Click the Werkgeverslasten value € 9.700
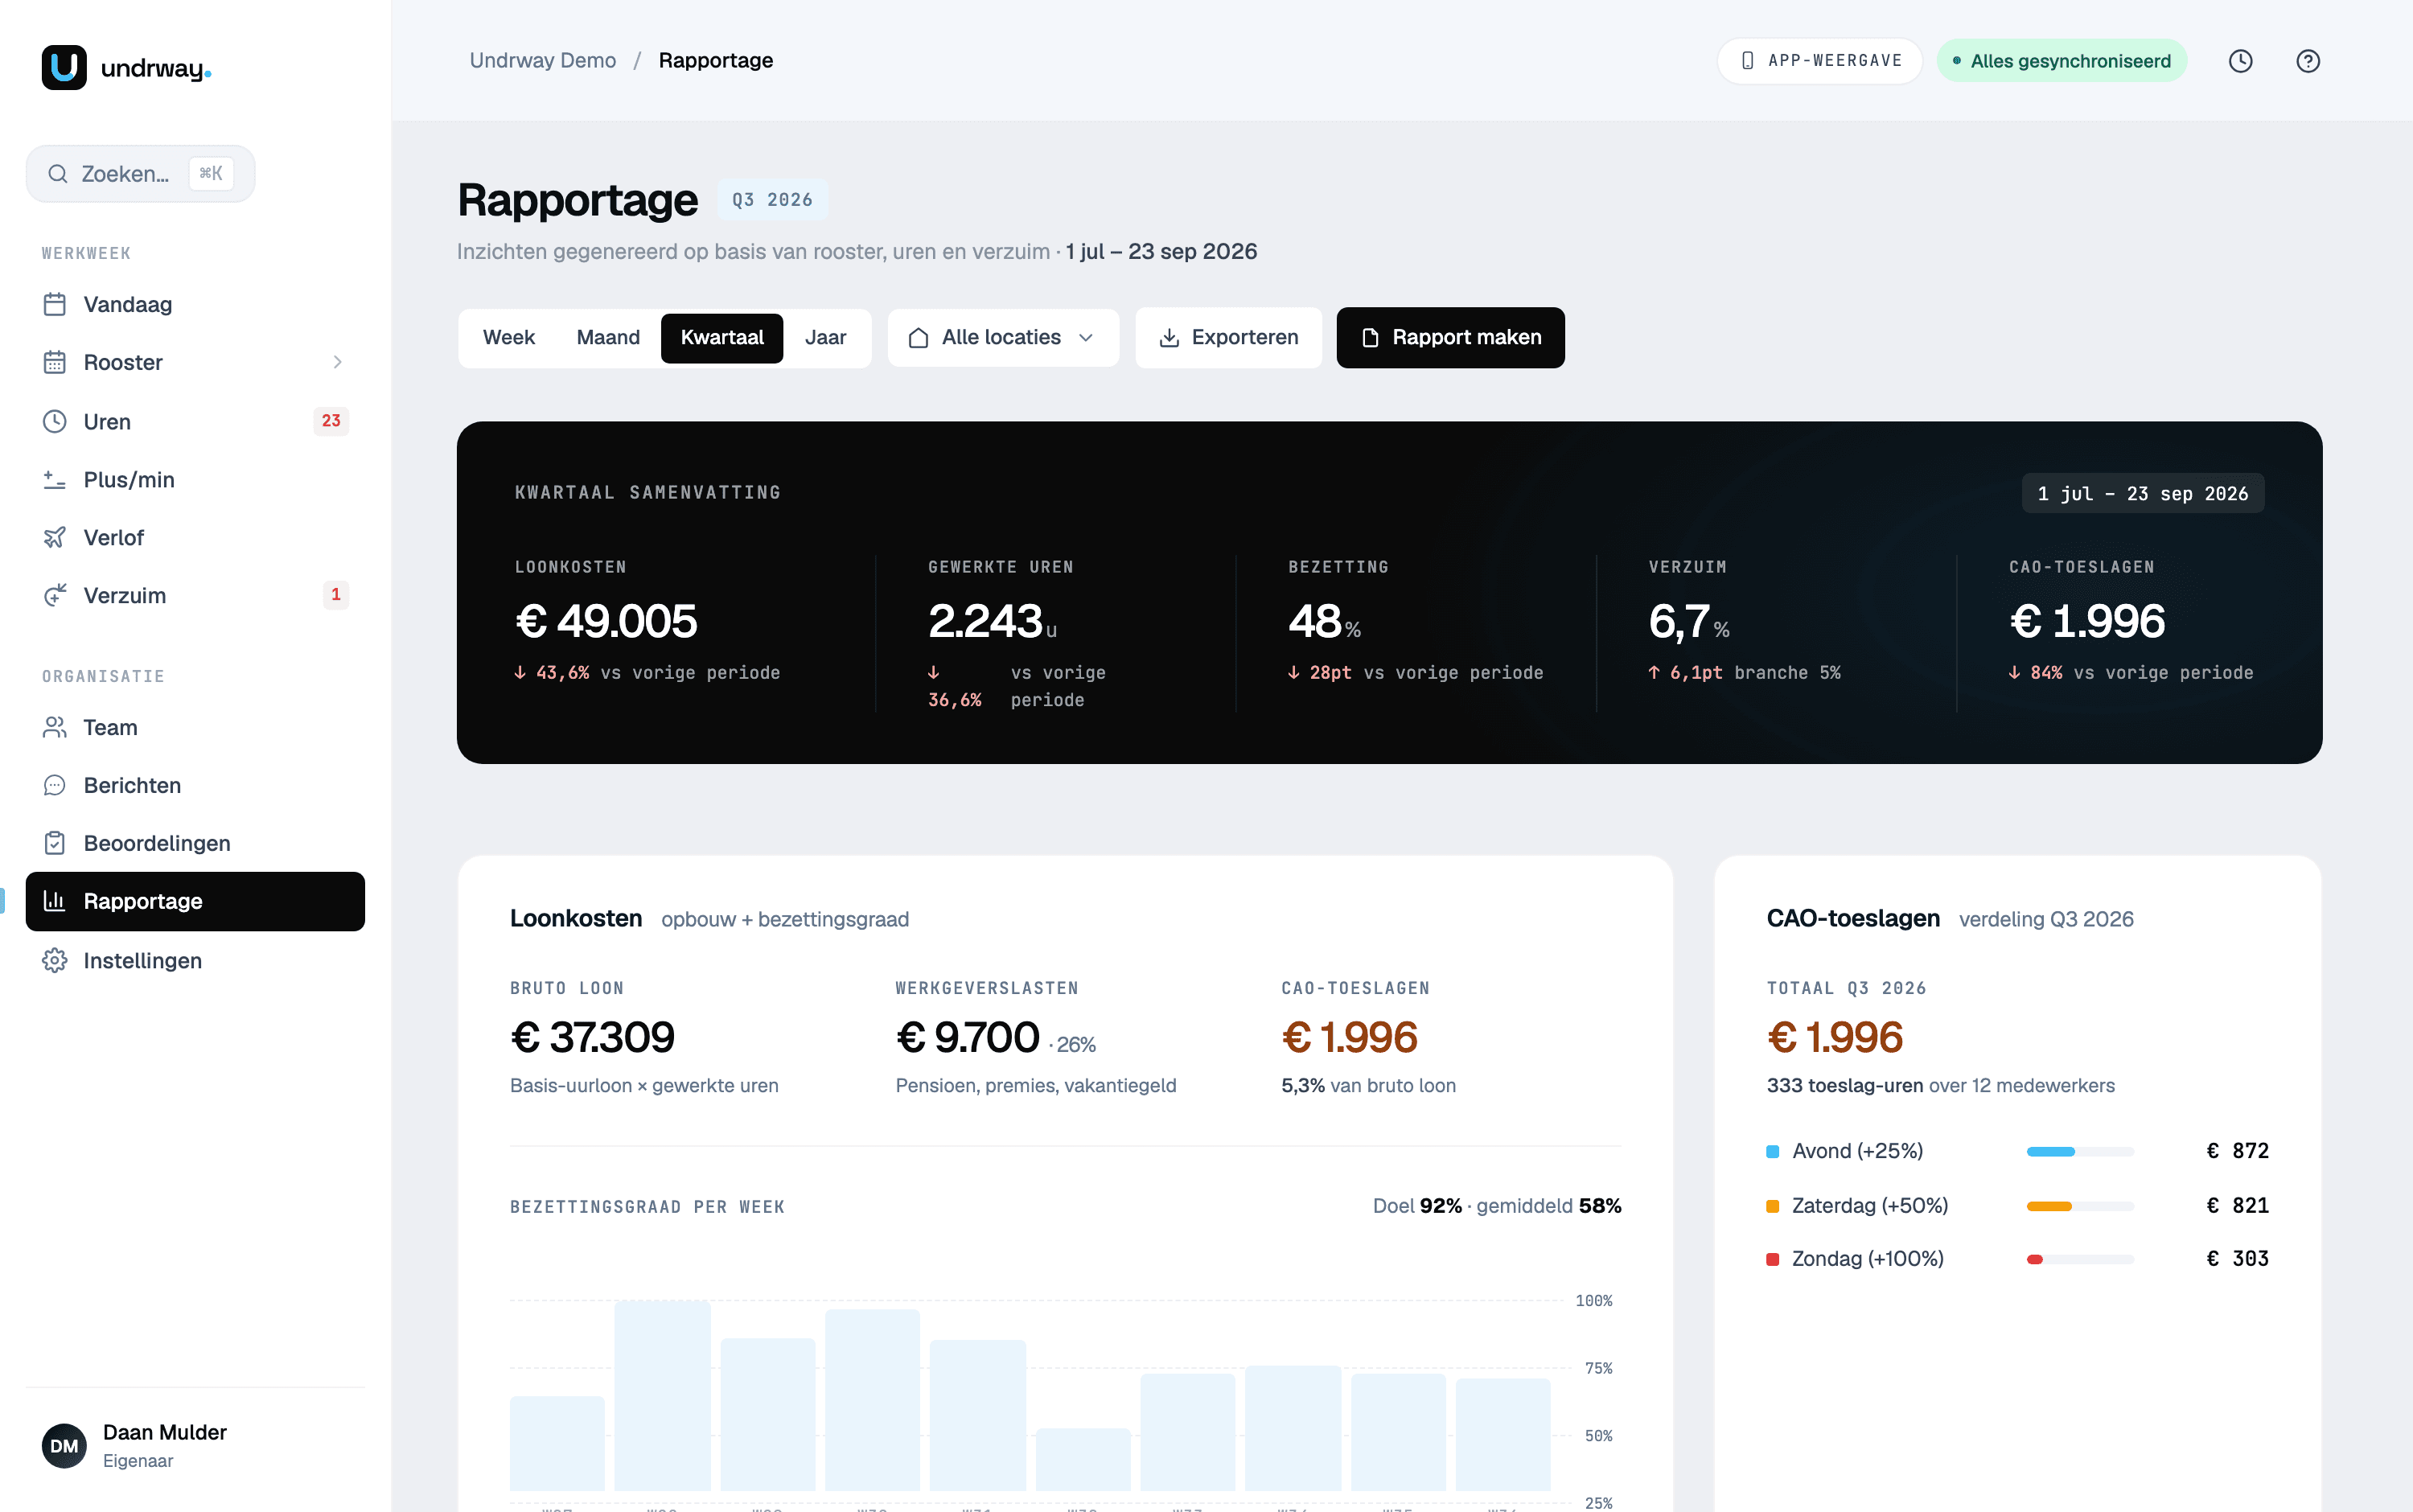Image resolution: width=2413 pixels, height=1512 pixels. click(968, 1038)
